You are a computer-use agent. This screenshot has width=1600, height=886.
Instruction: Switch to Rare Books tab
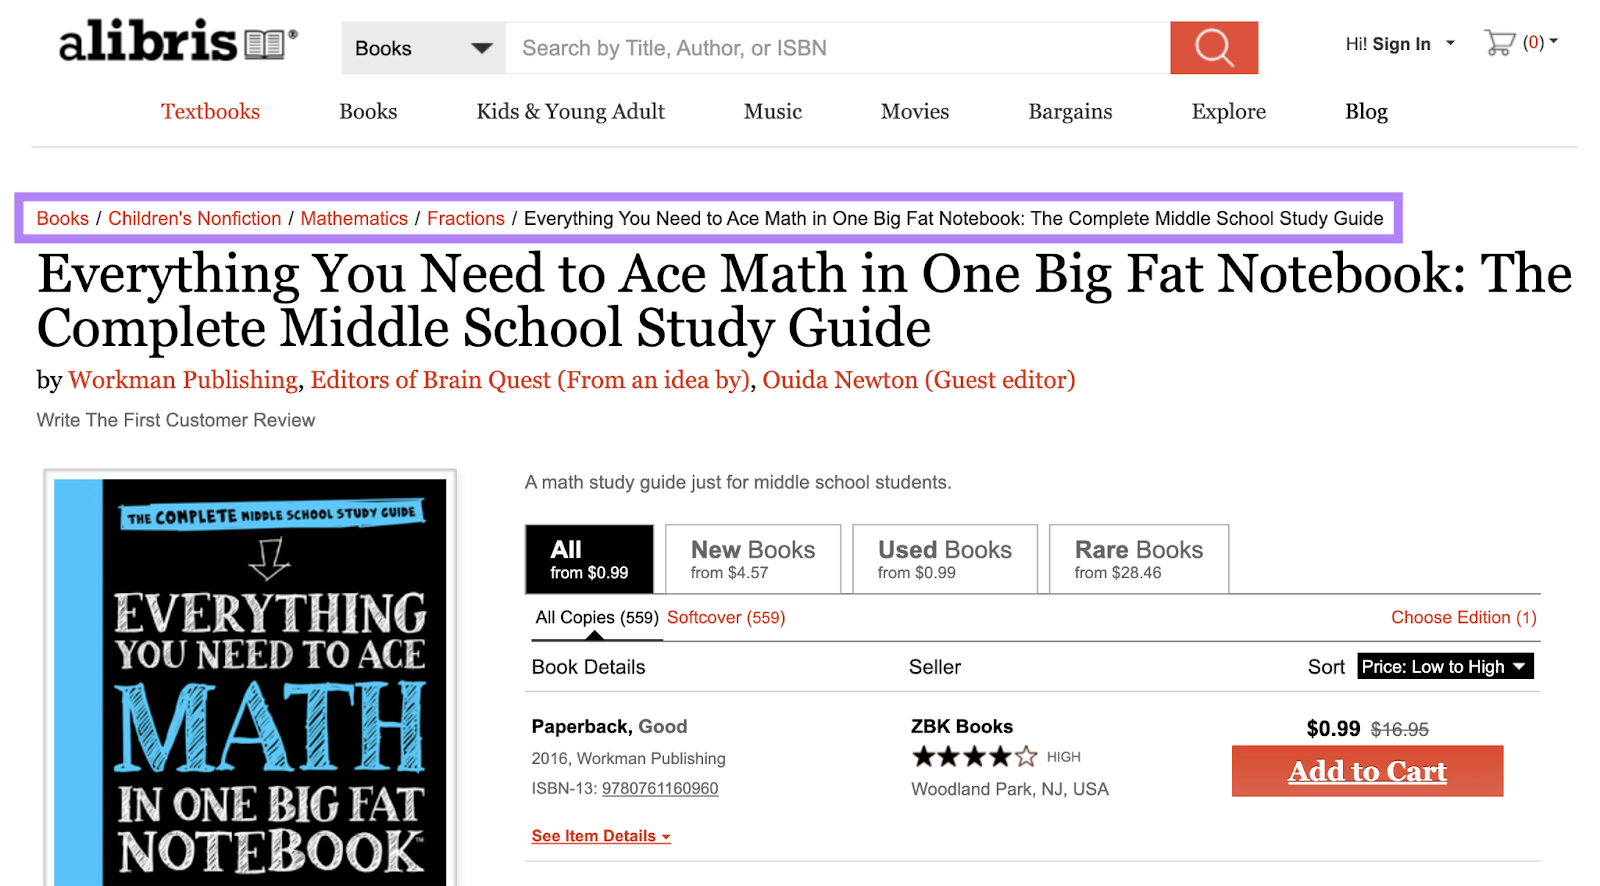1139,559
